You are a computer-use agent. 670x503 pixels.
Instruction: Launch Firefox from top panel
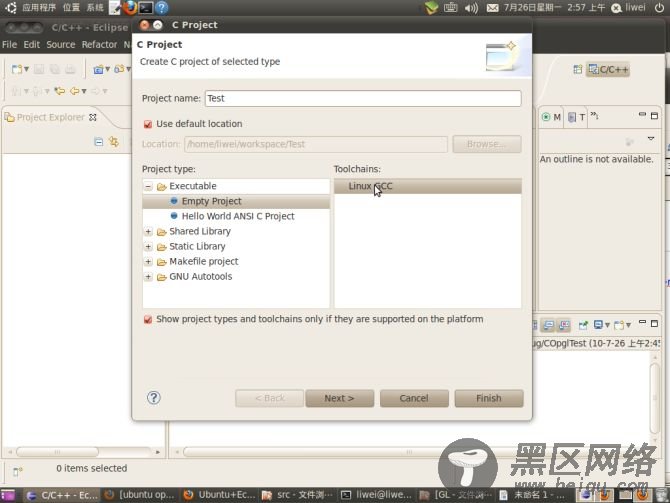pyautogui.click(x=130, y=7)
